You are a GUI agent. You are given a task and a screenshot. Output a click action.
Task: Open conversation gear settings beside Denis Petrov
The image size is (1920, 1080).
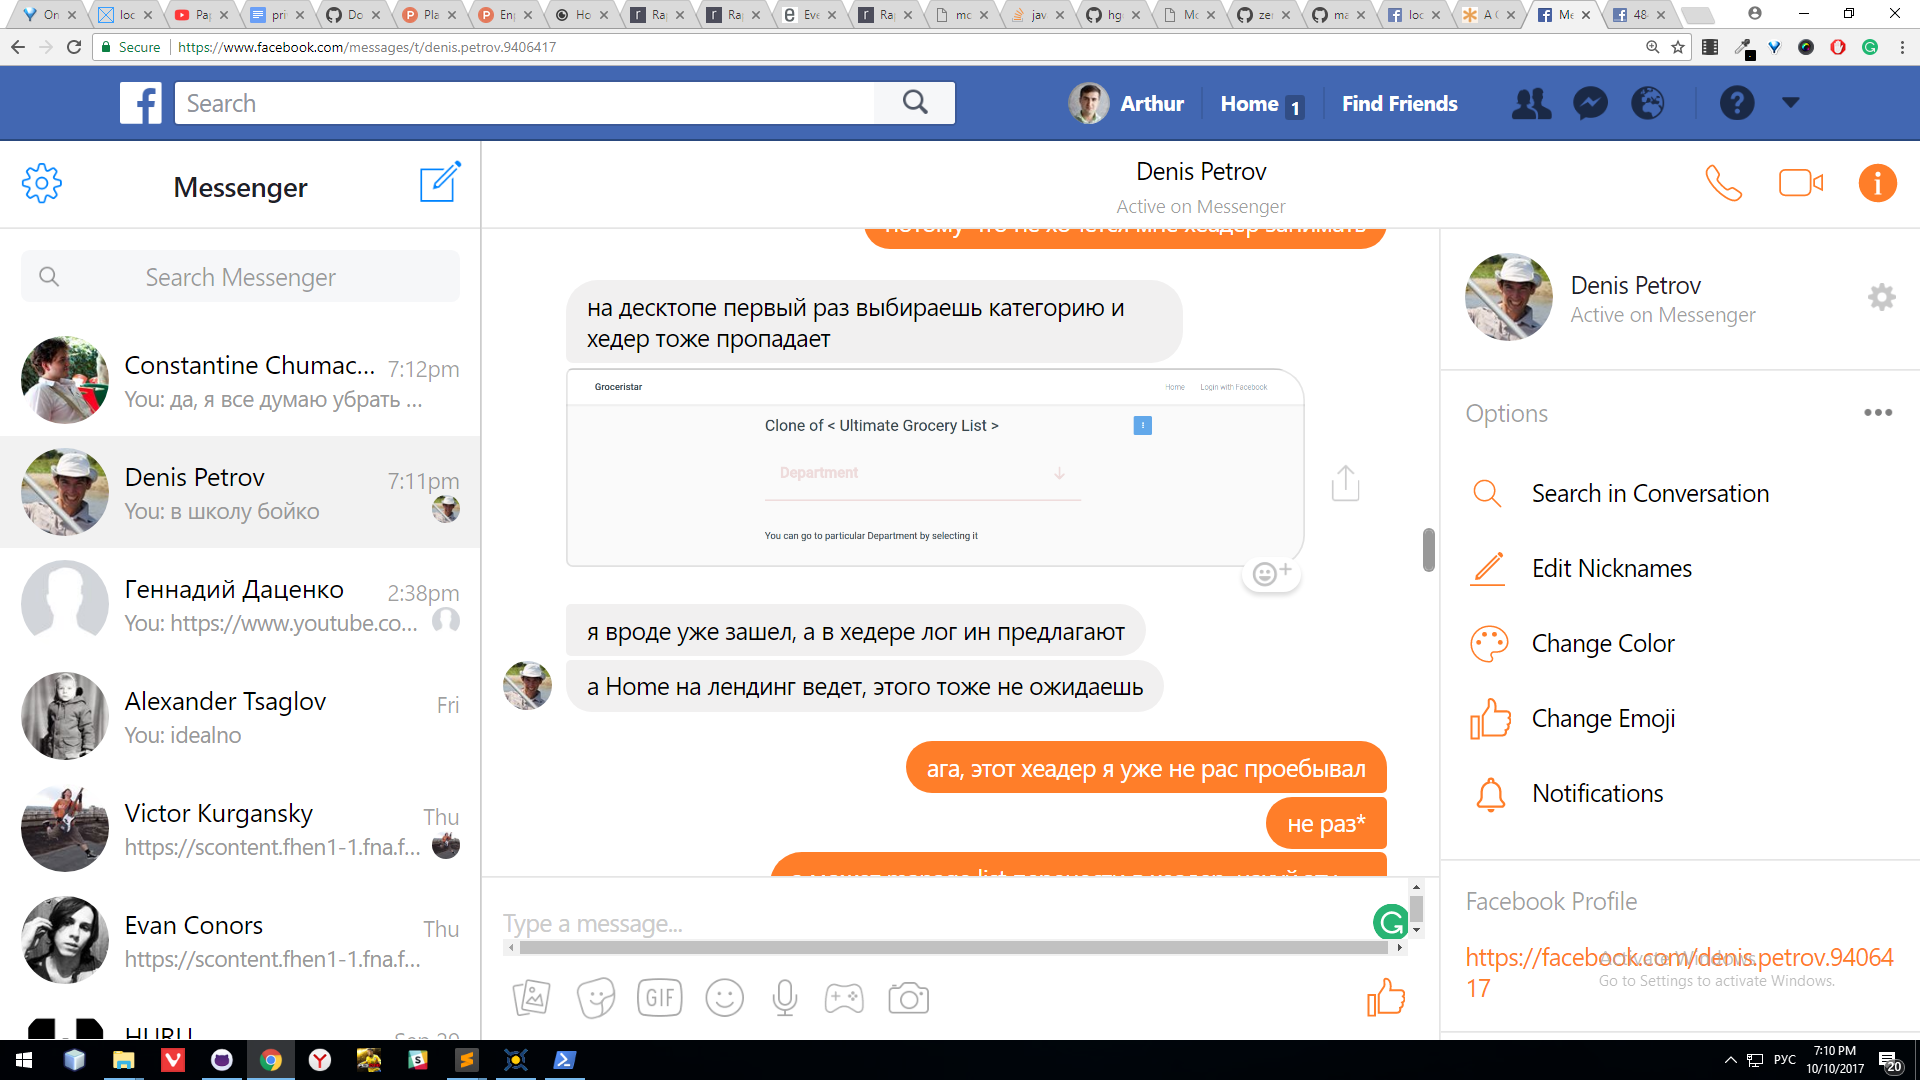(x=1881, y=297)
